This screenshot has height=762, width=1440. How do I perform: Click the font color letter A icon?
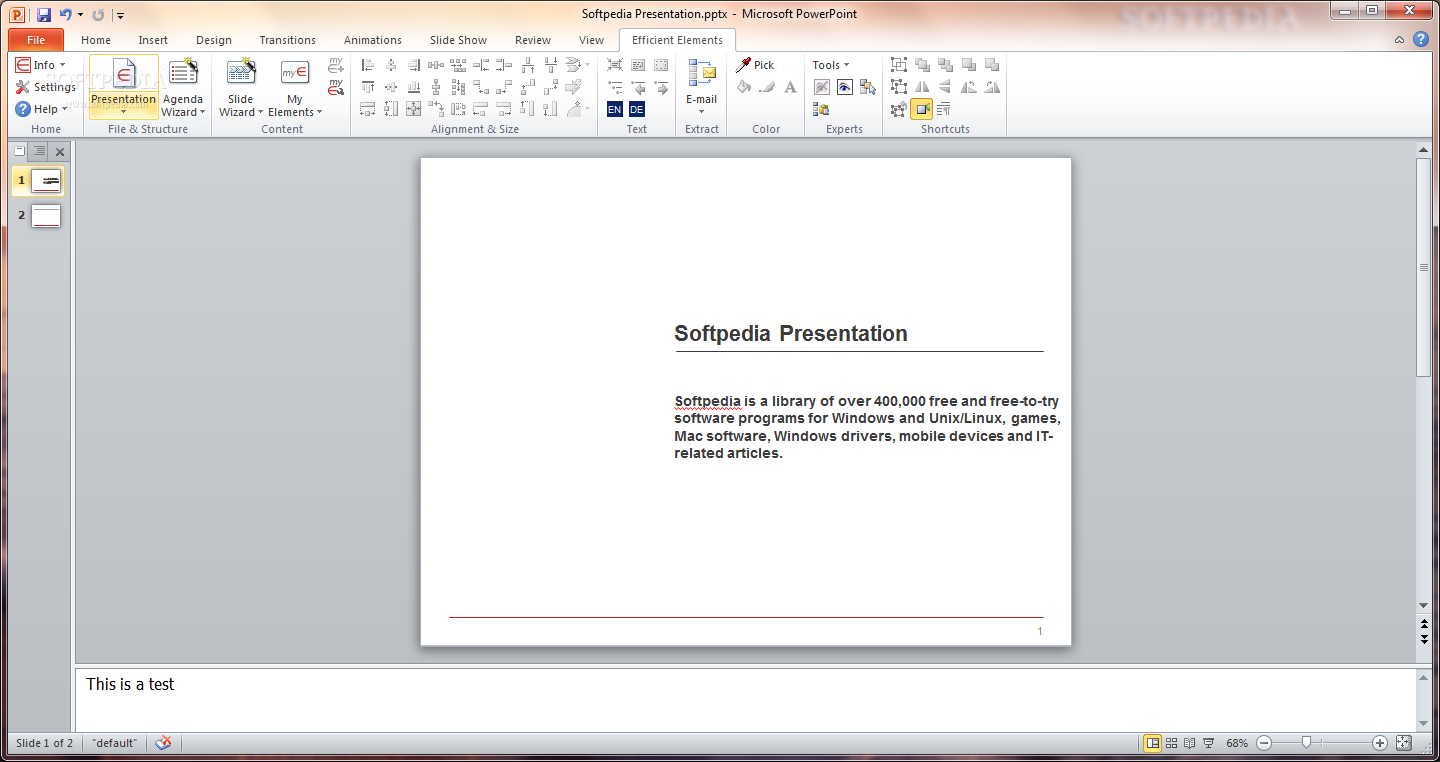[790, 87]
